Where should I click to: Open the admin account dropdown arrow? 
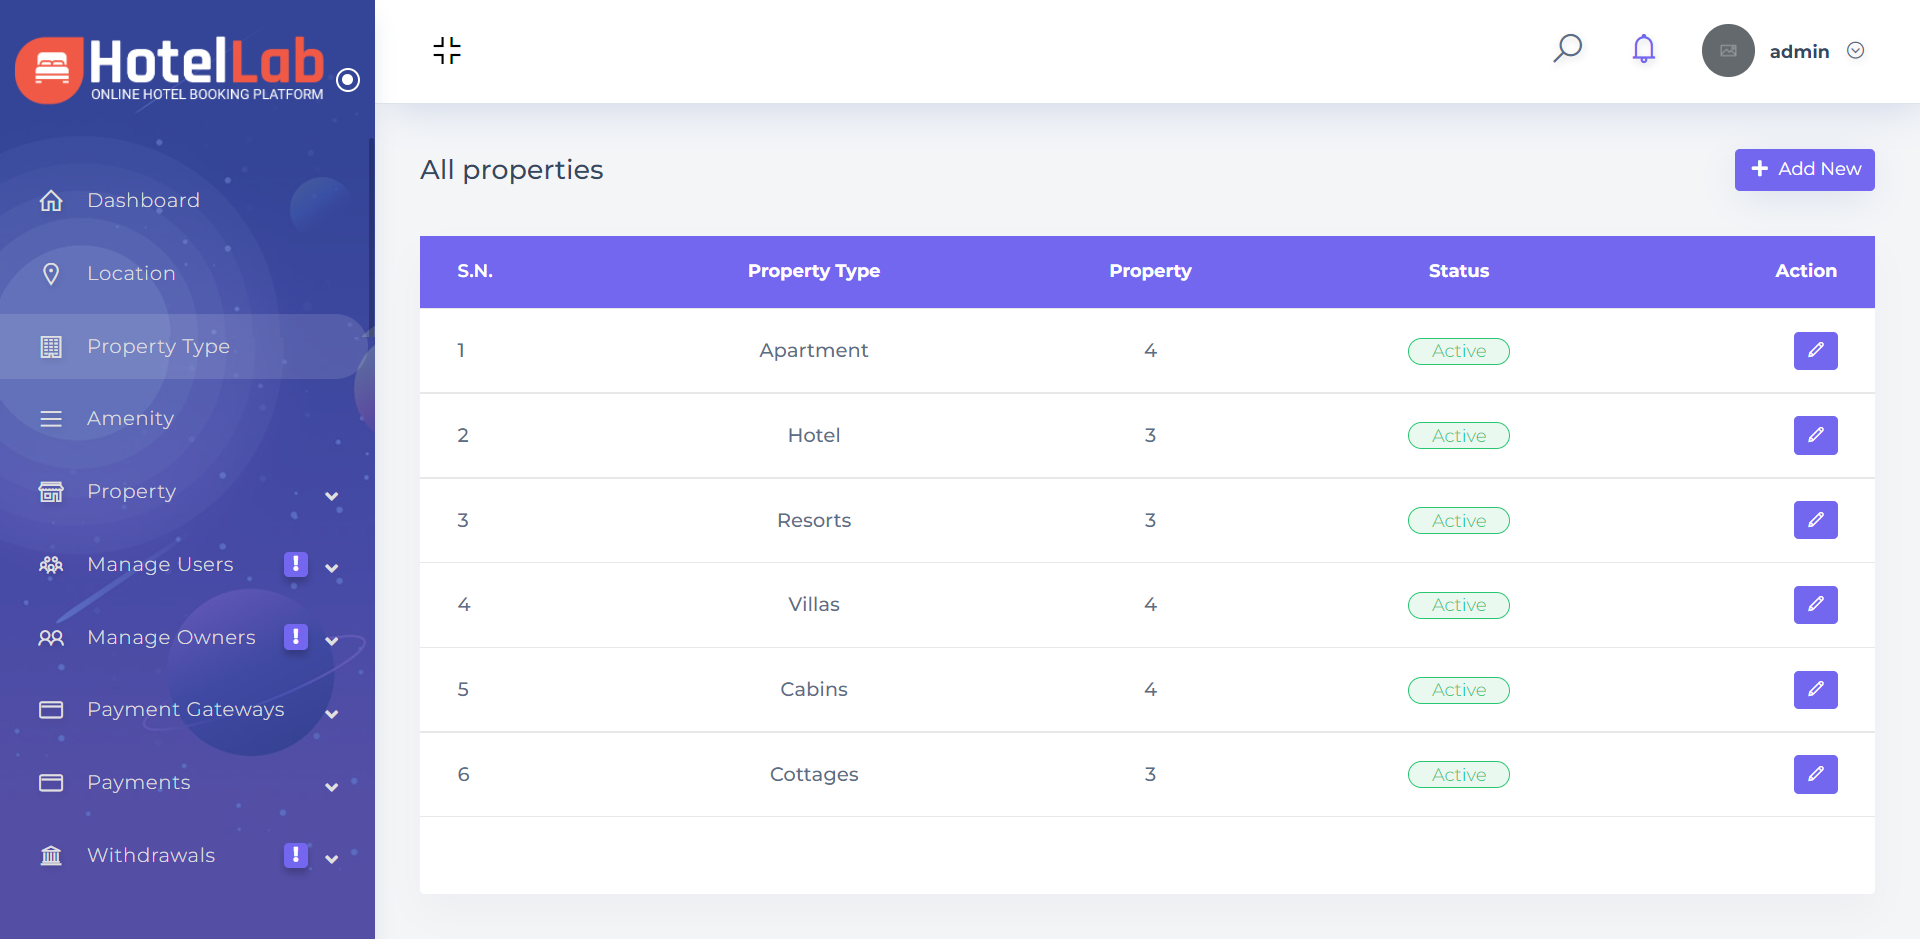click(x=1855, y=51)
